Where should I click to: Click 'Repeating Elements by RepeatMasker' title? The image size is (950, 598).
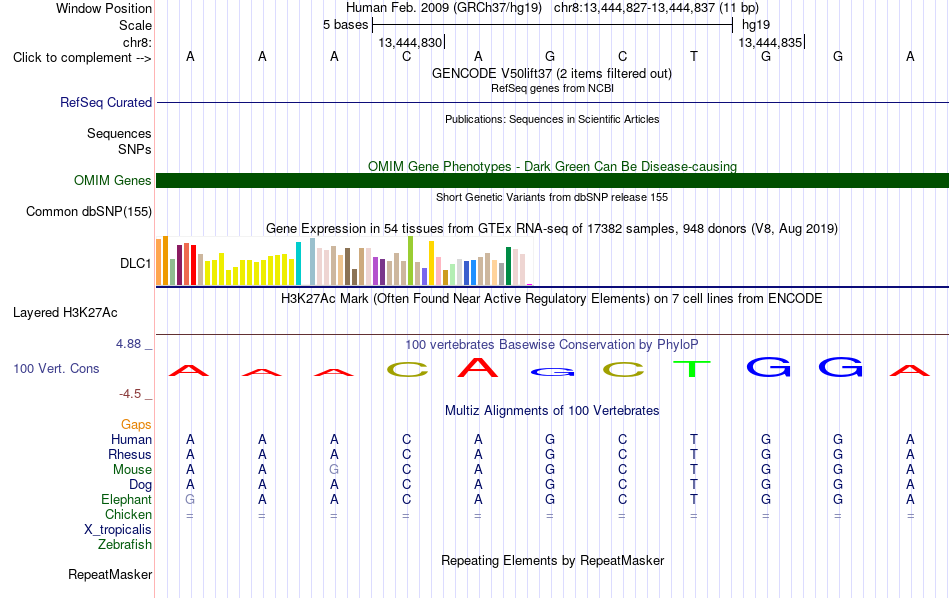tap(552, 560)
